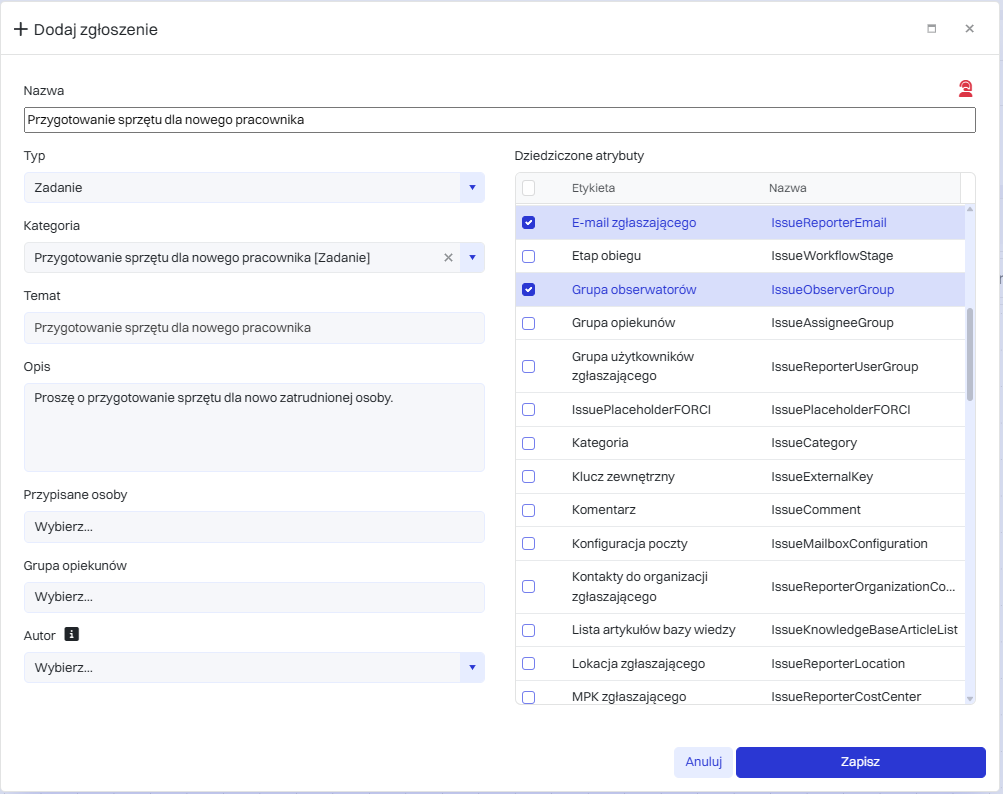
Task: Click the Opis text area
Action: pyautogui.click(x=254, y=427)
